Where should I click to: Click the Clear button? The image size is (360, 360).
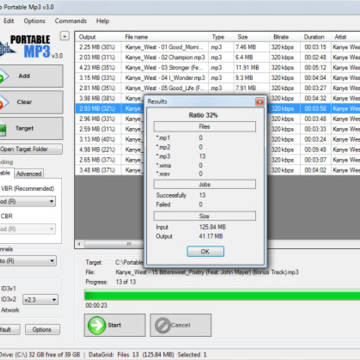tap(31, 102)
